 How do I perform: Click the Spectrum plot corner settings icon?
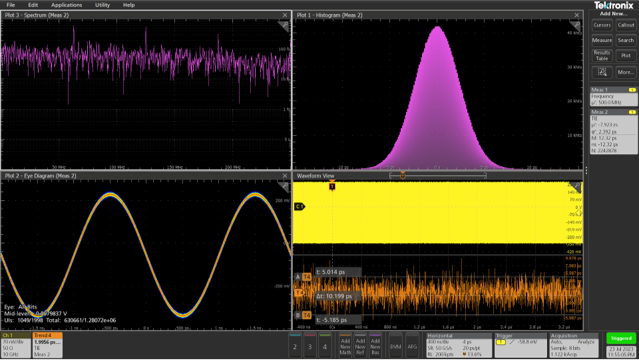[x=284, y=27]
